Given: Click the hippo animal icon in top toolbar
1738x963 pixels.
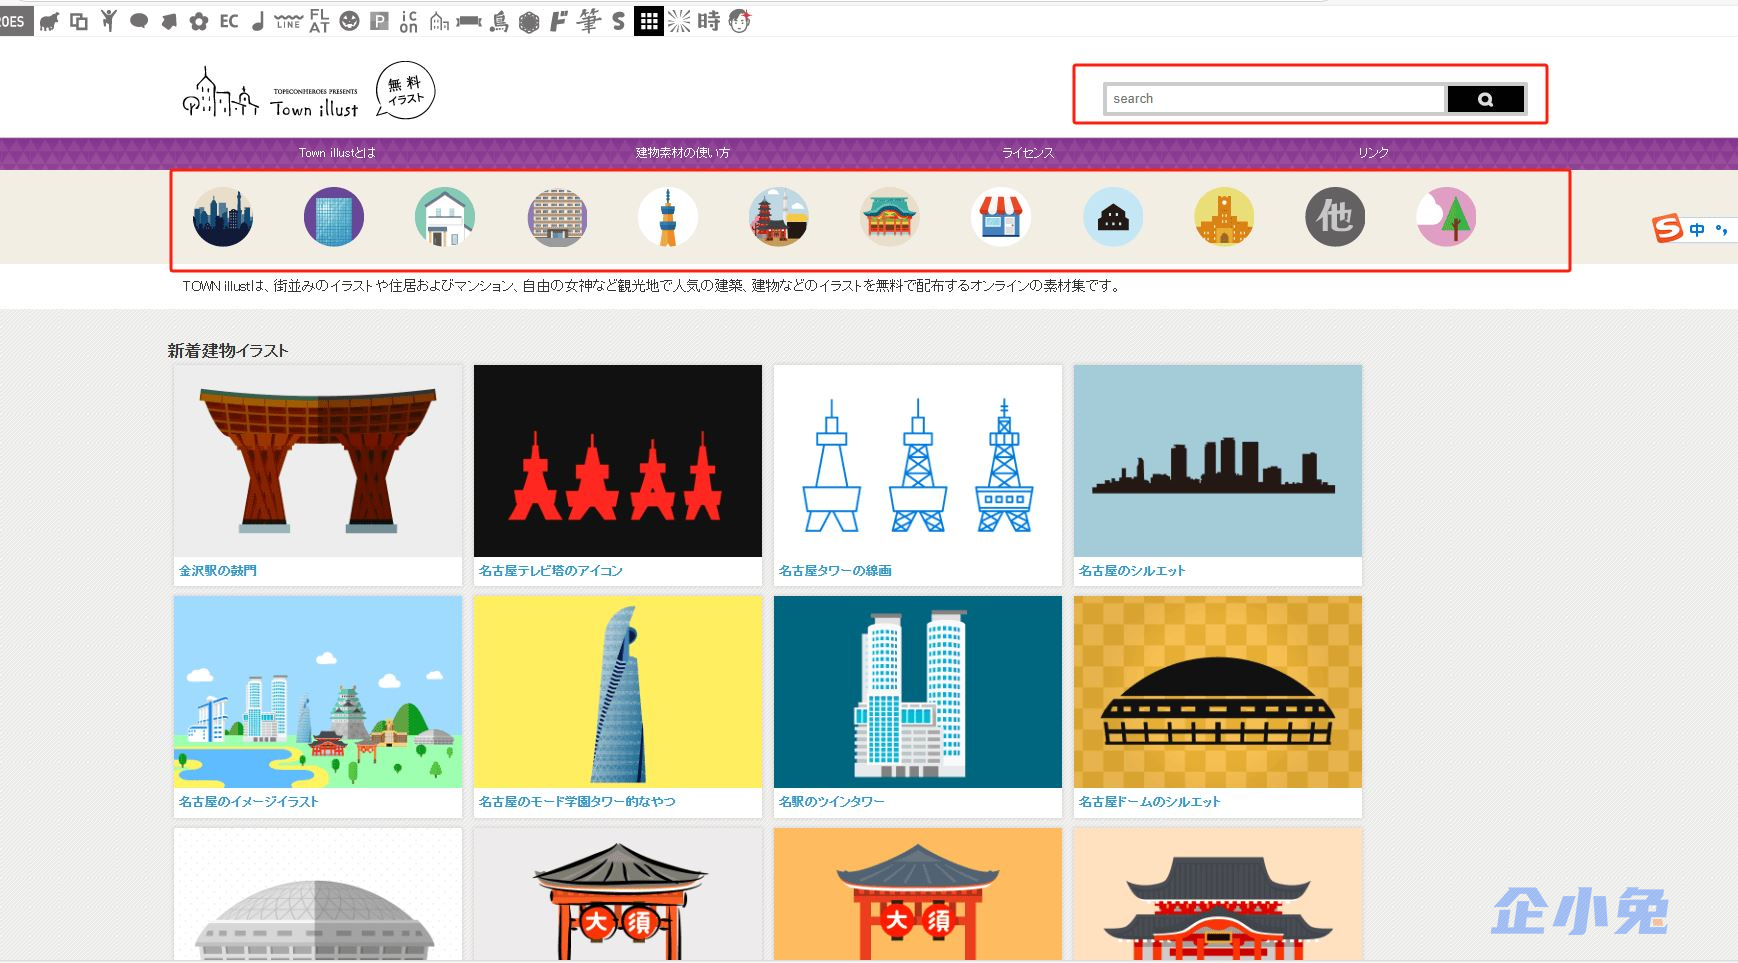Looking at the screenshot, I should pyautogui.click(x=49, y=21).
